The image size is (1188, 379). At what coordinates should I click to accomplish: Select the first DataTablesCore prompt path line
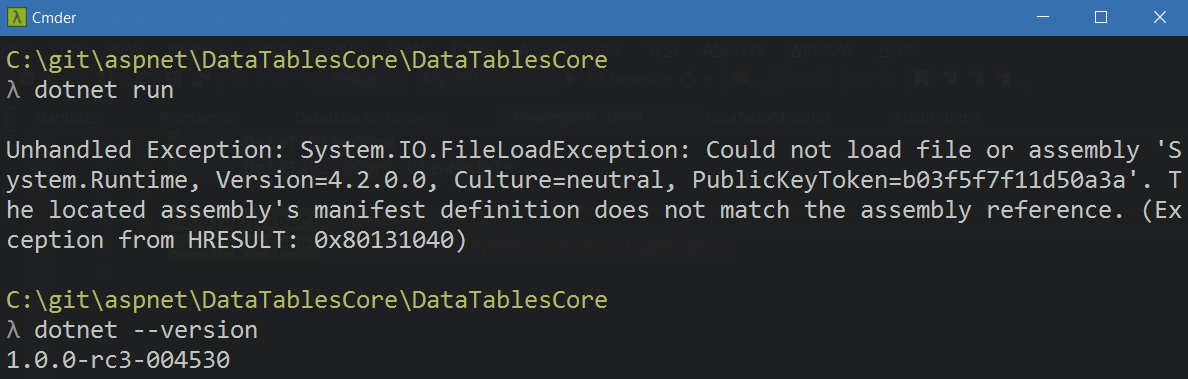[x=307, y=60]
